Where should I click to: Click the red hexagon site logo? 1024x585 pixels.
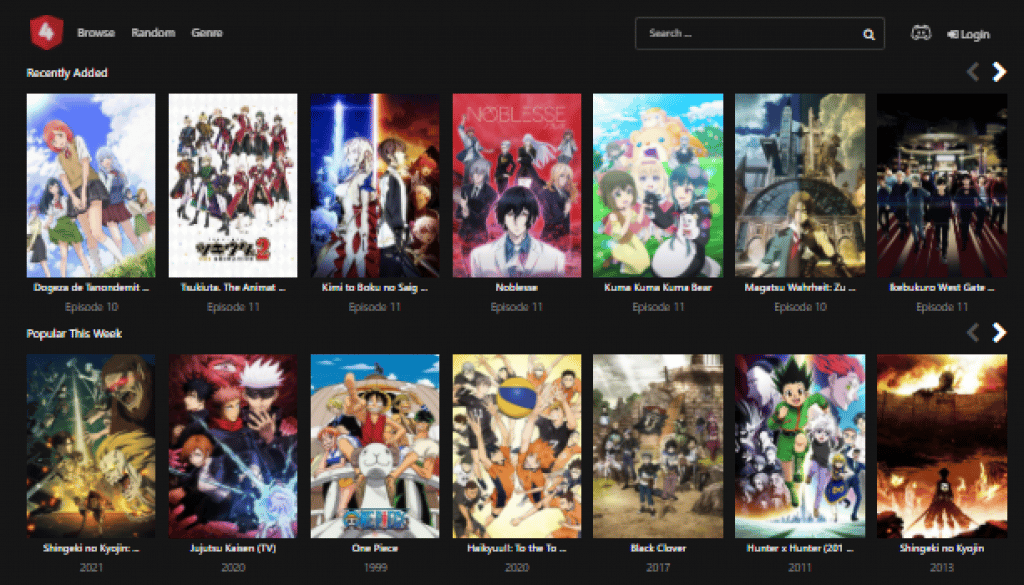click(x=46, y=33)
